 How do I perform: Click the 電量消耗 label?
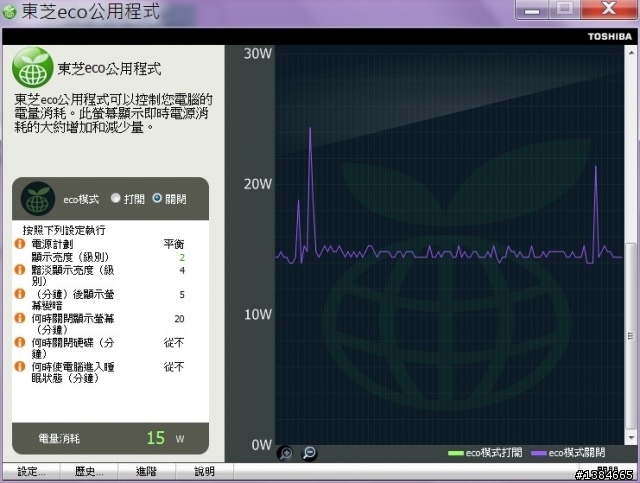59,438
